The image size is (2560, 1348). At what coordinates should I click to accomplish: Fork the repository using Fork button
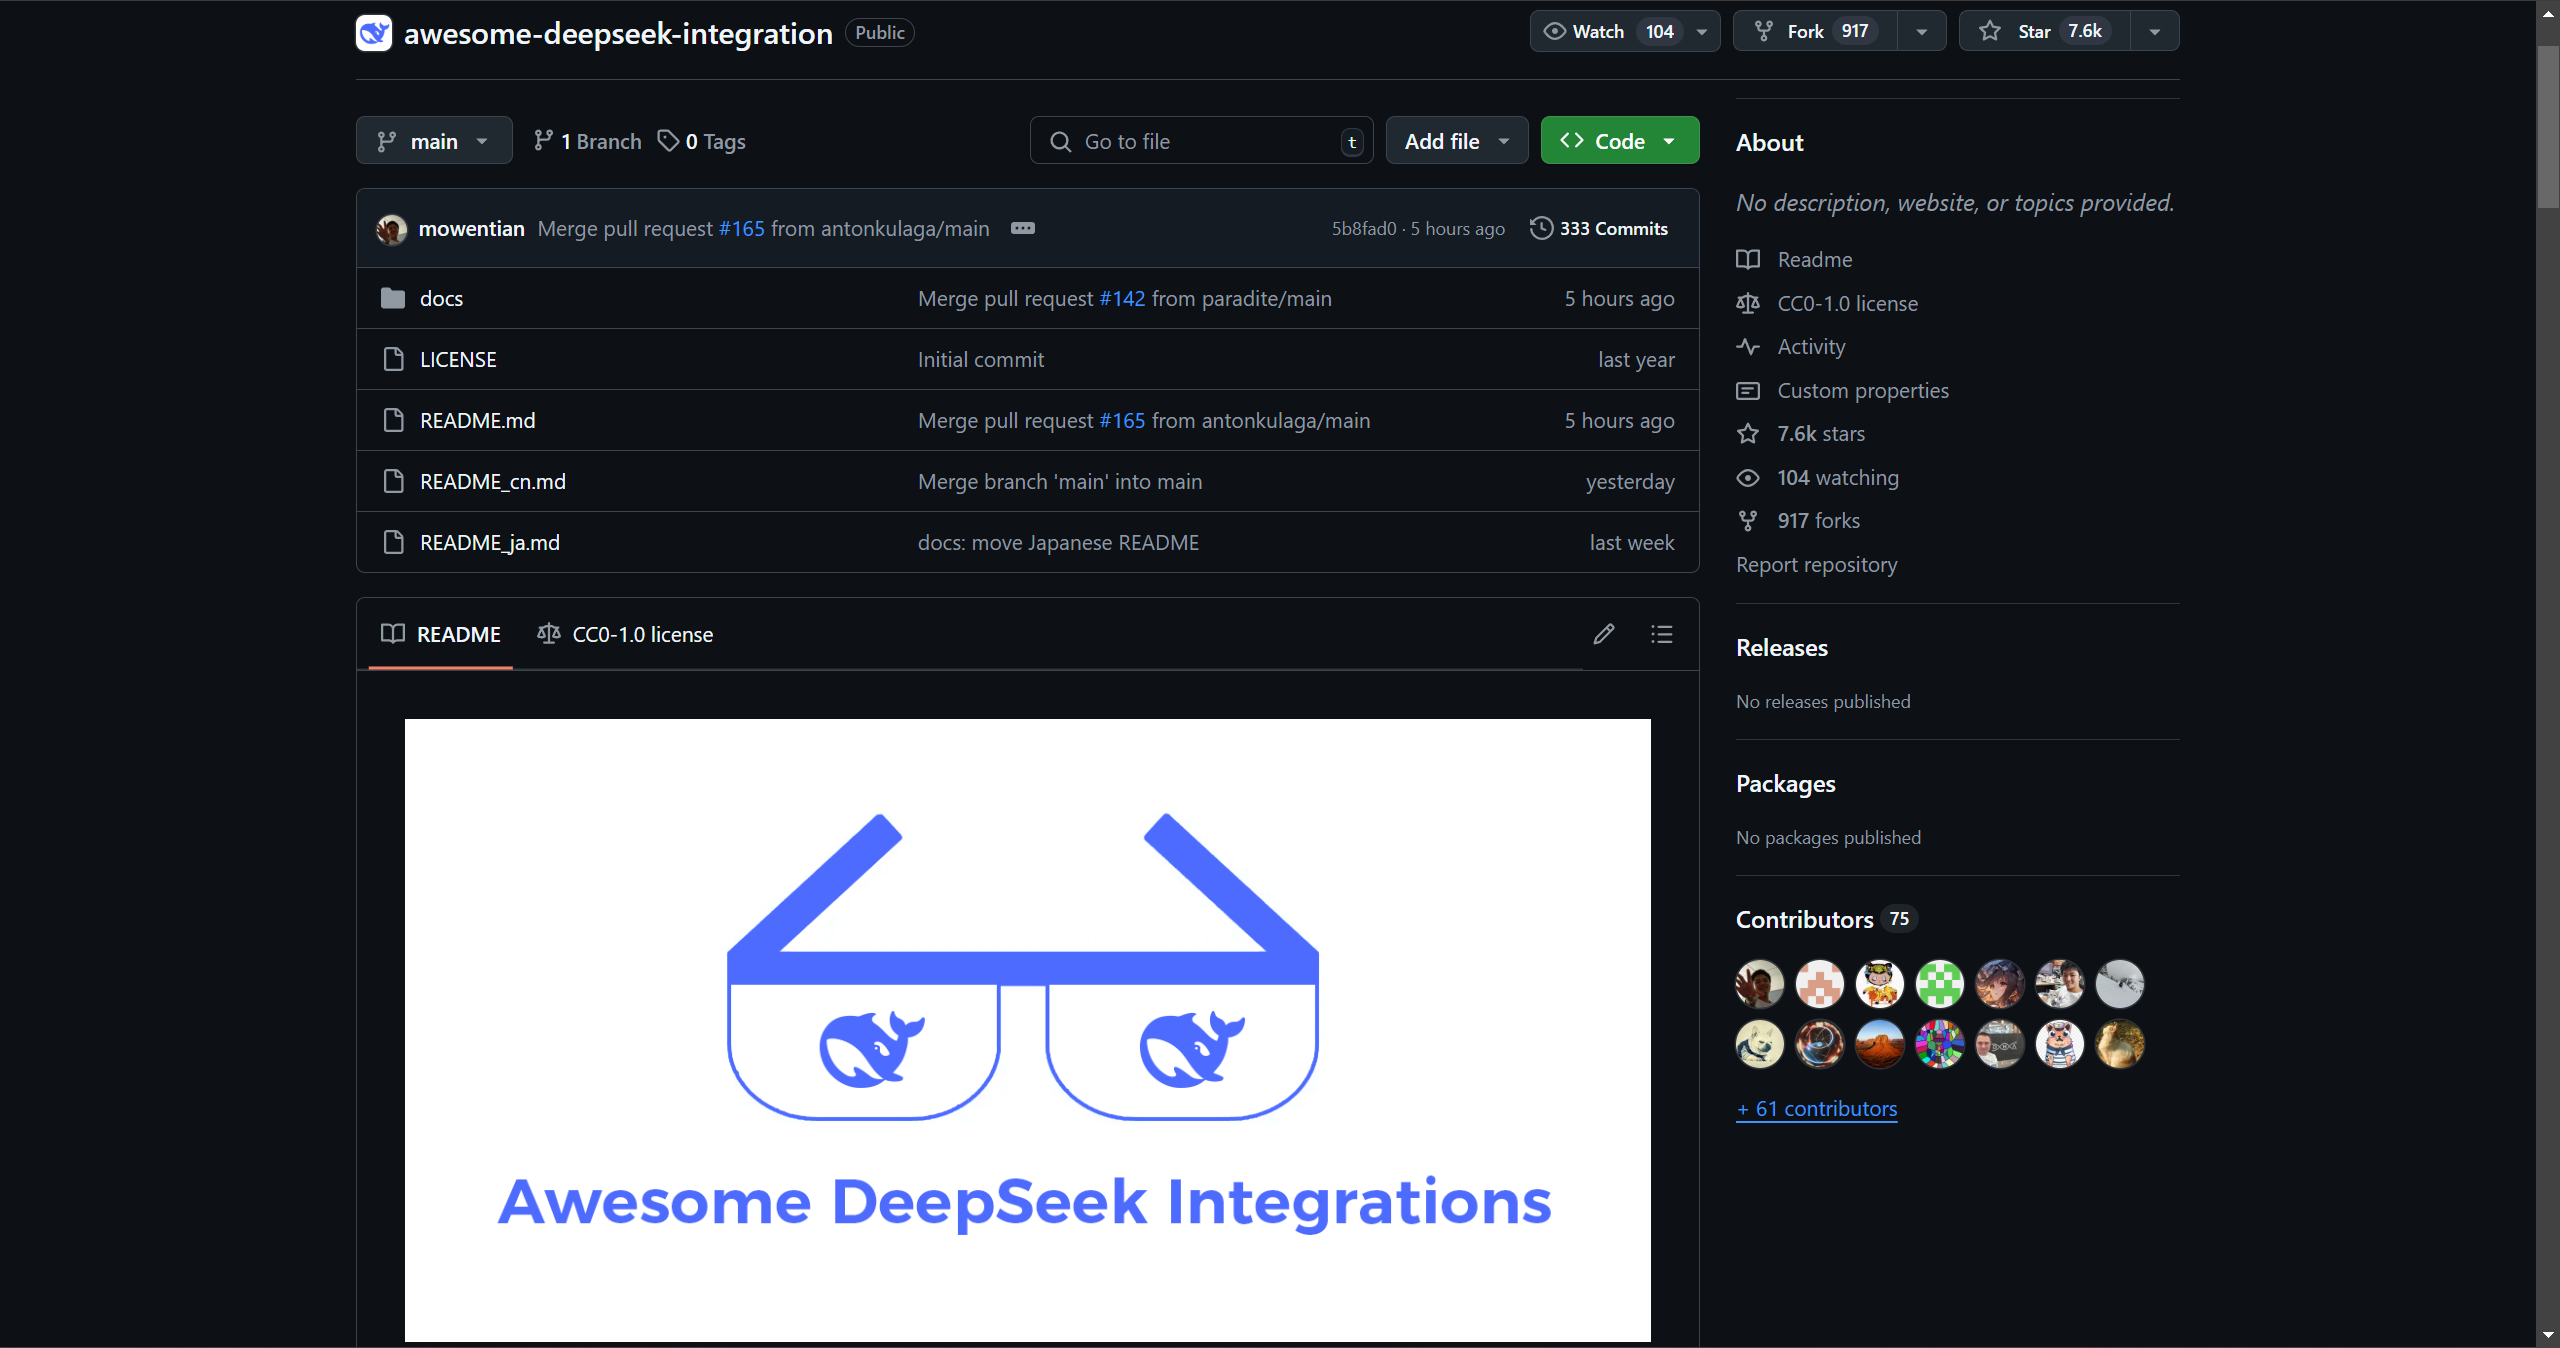pos(1816,31)
